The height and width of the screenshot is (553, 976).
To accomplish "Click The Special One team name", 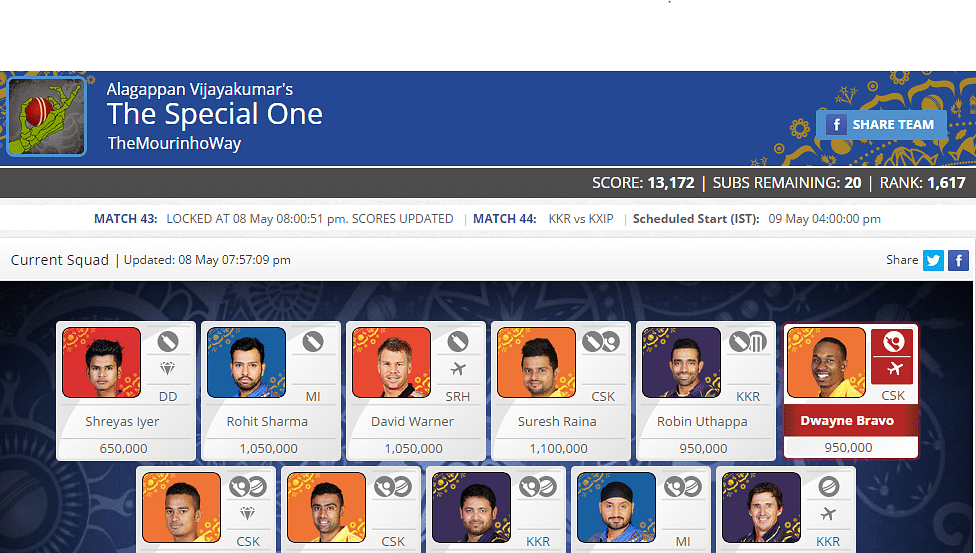I will pyautogui.click(x=215, y=114).
